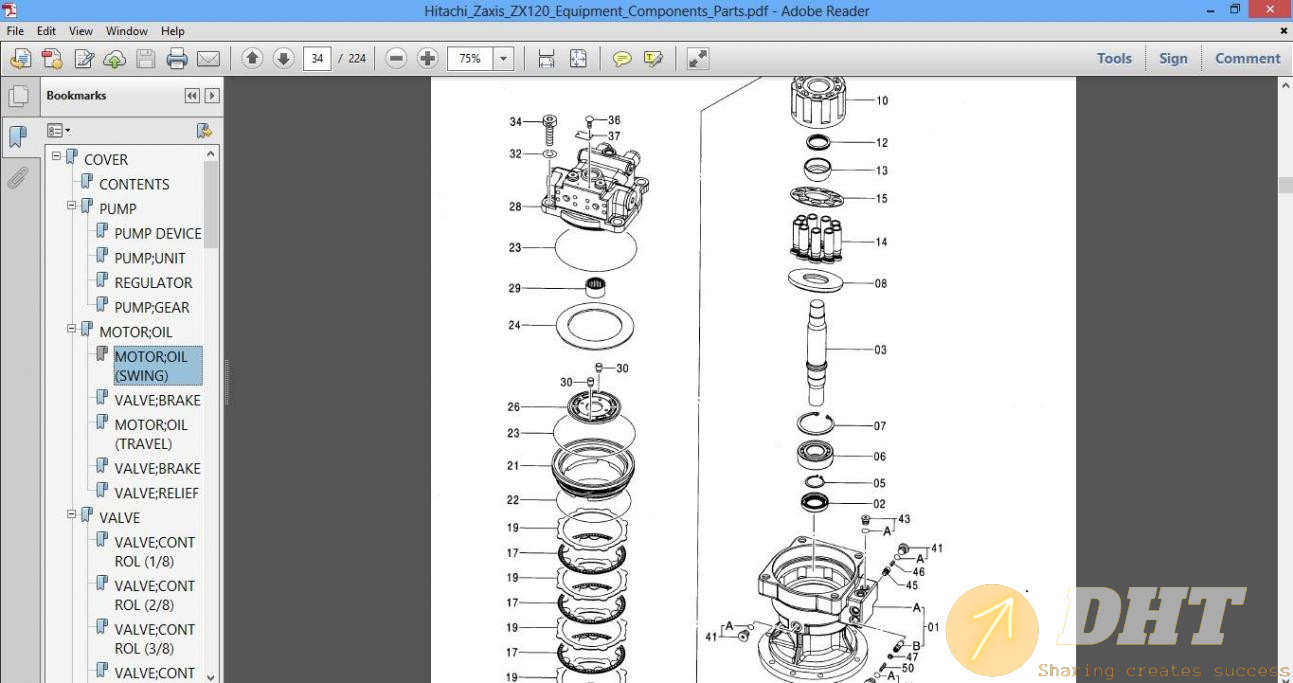
Task: Click the cloud upload save icon
Action: pyautogui.click(x=115, y=59)
